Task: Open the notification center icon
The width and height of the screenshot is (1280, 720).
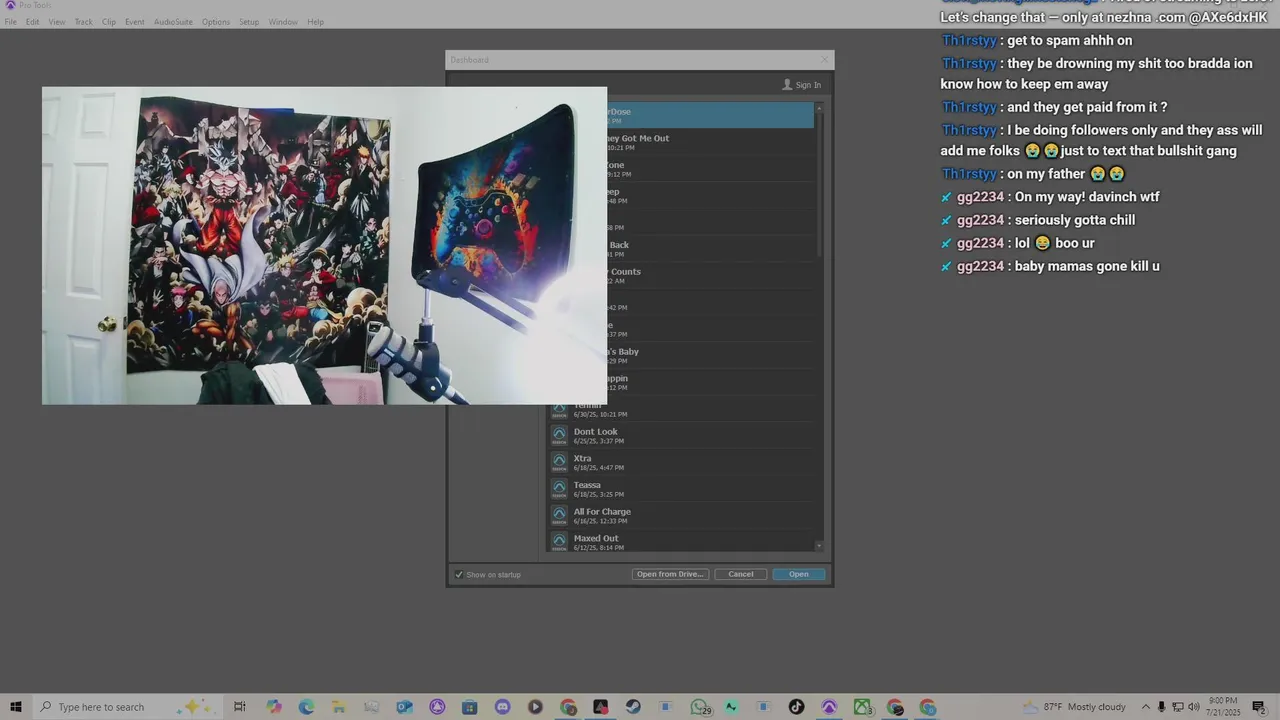Action: [x=1258, y=707]
